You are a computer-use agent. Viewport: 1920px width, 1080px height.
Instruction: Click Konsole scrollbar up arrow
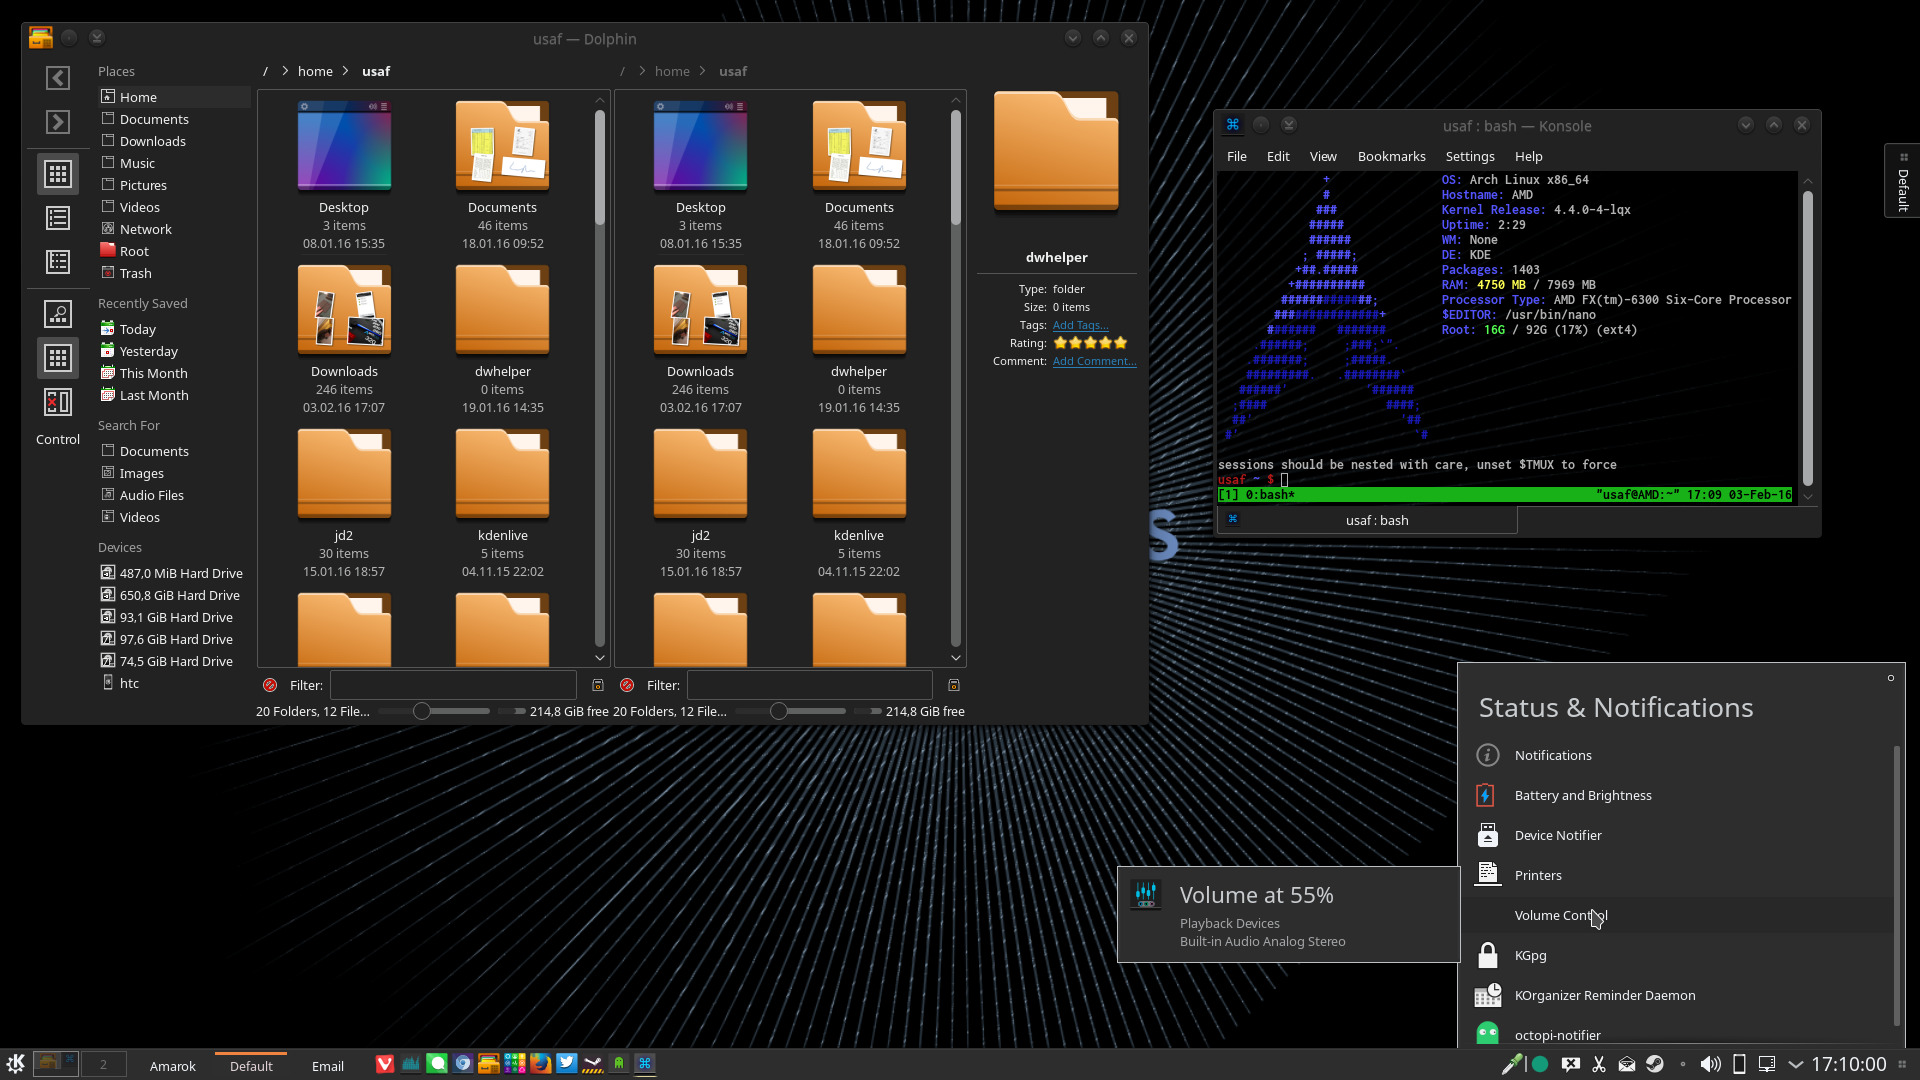point(1808,181)
